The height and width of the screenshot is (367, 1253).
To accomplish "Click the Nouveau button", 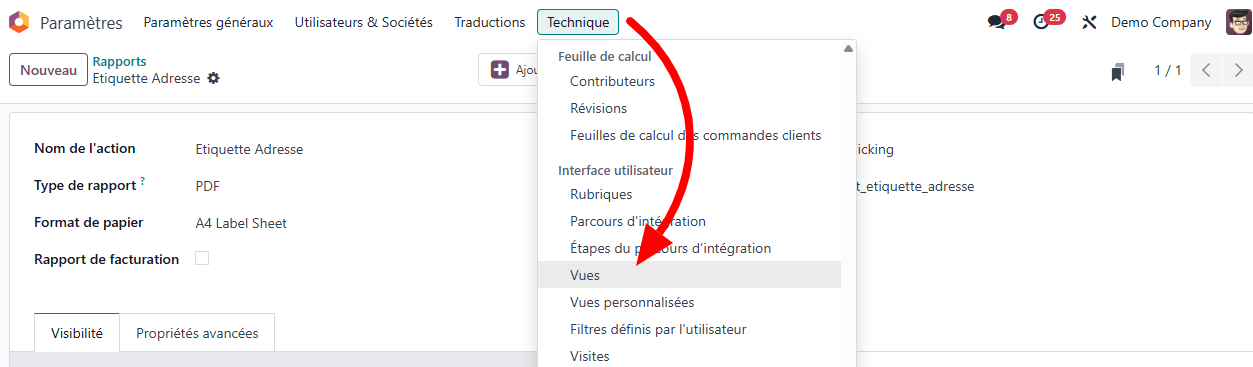I will 48,70.
